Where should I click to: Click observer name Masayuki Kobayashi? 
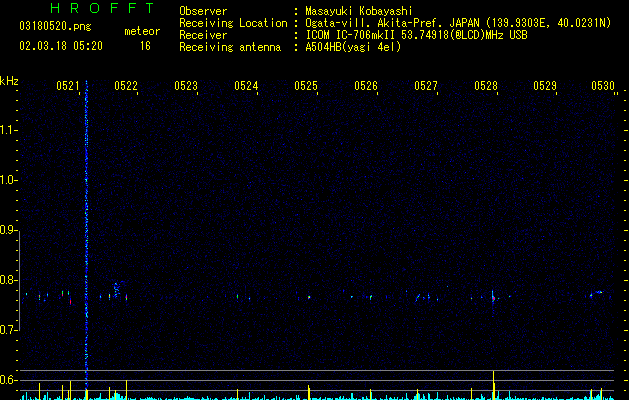pyautogui.click(x=359, y=11)
